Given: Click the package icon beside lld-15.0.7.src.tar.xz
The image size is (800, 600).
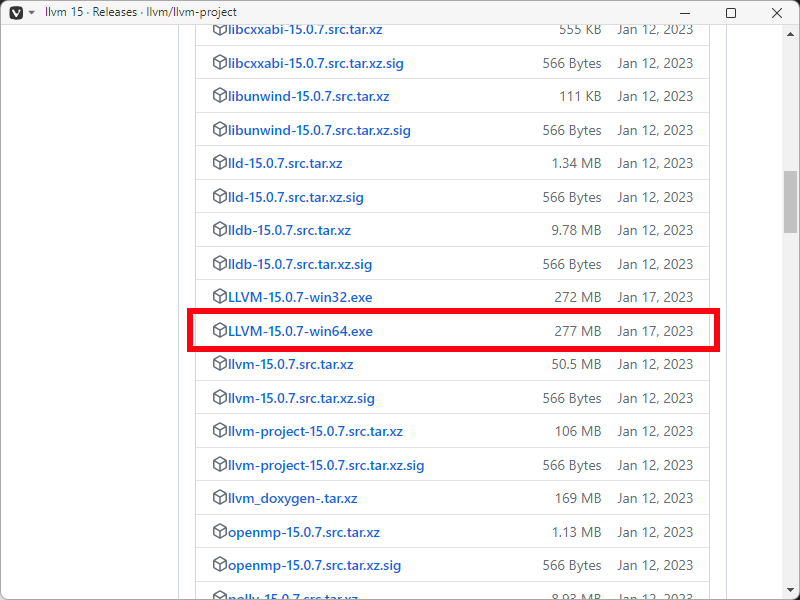Looking at the screenshot, I should 219,163.
